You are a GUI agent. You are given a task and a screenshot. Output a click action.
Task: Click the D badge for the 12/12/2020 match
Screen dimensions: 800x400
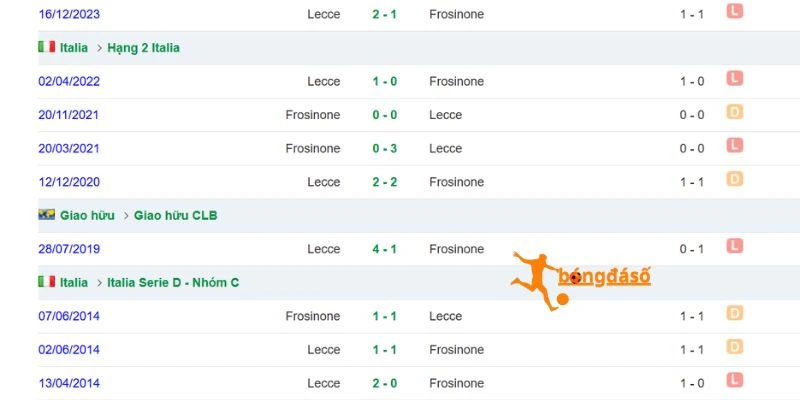(x=735, y=179)
